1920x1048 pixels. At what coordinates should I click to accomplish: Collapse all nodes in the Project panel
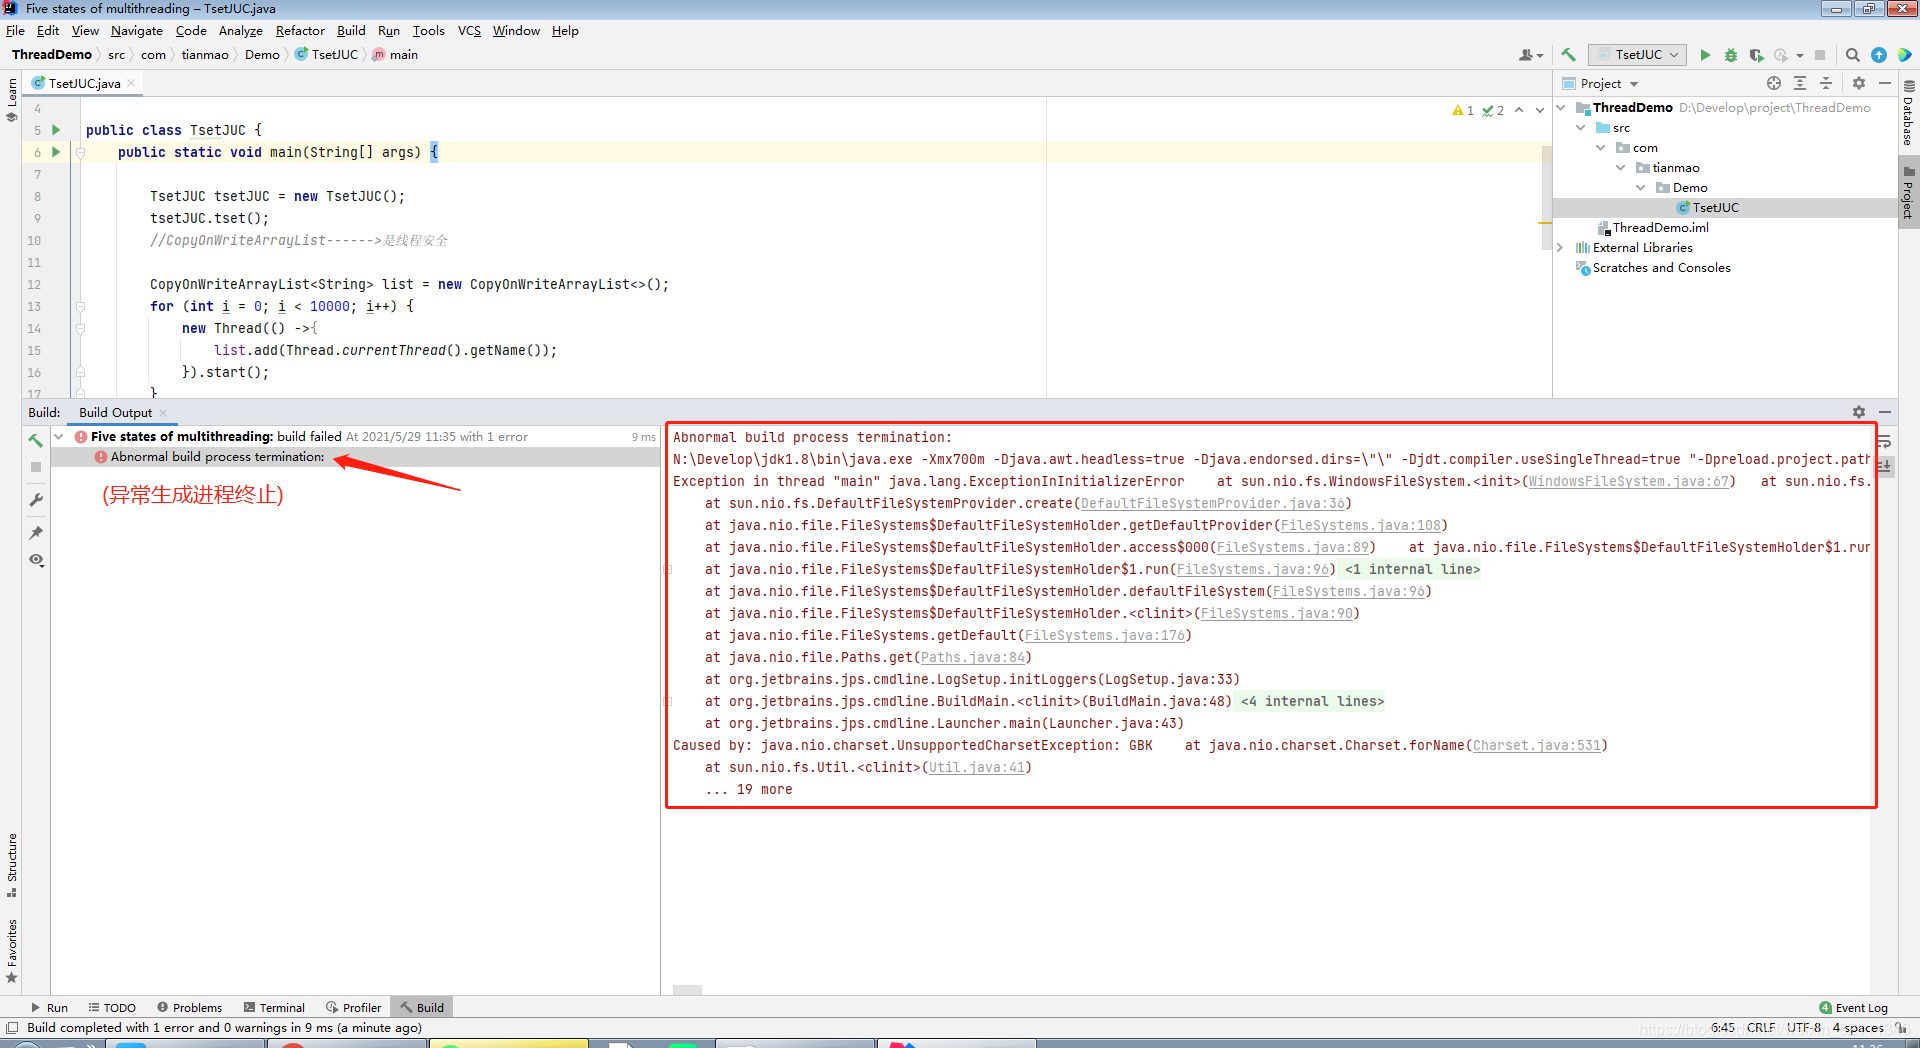pos(1826,83)
